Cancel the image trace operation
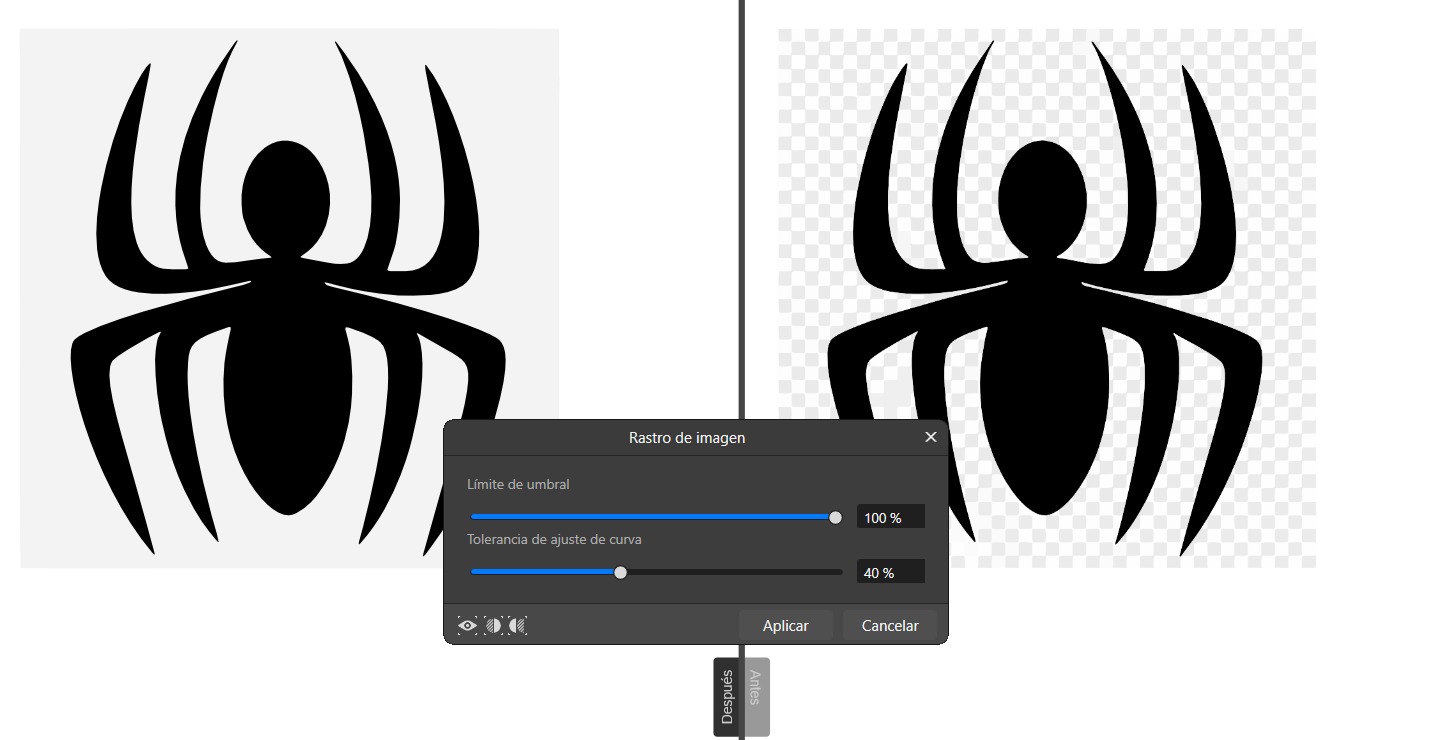The image size is (1432, 740). (889, 624)
